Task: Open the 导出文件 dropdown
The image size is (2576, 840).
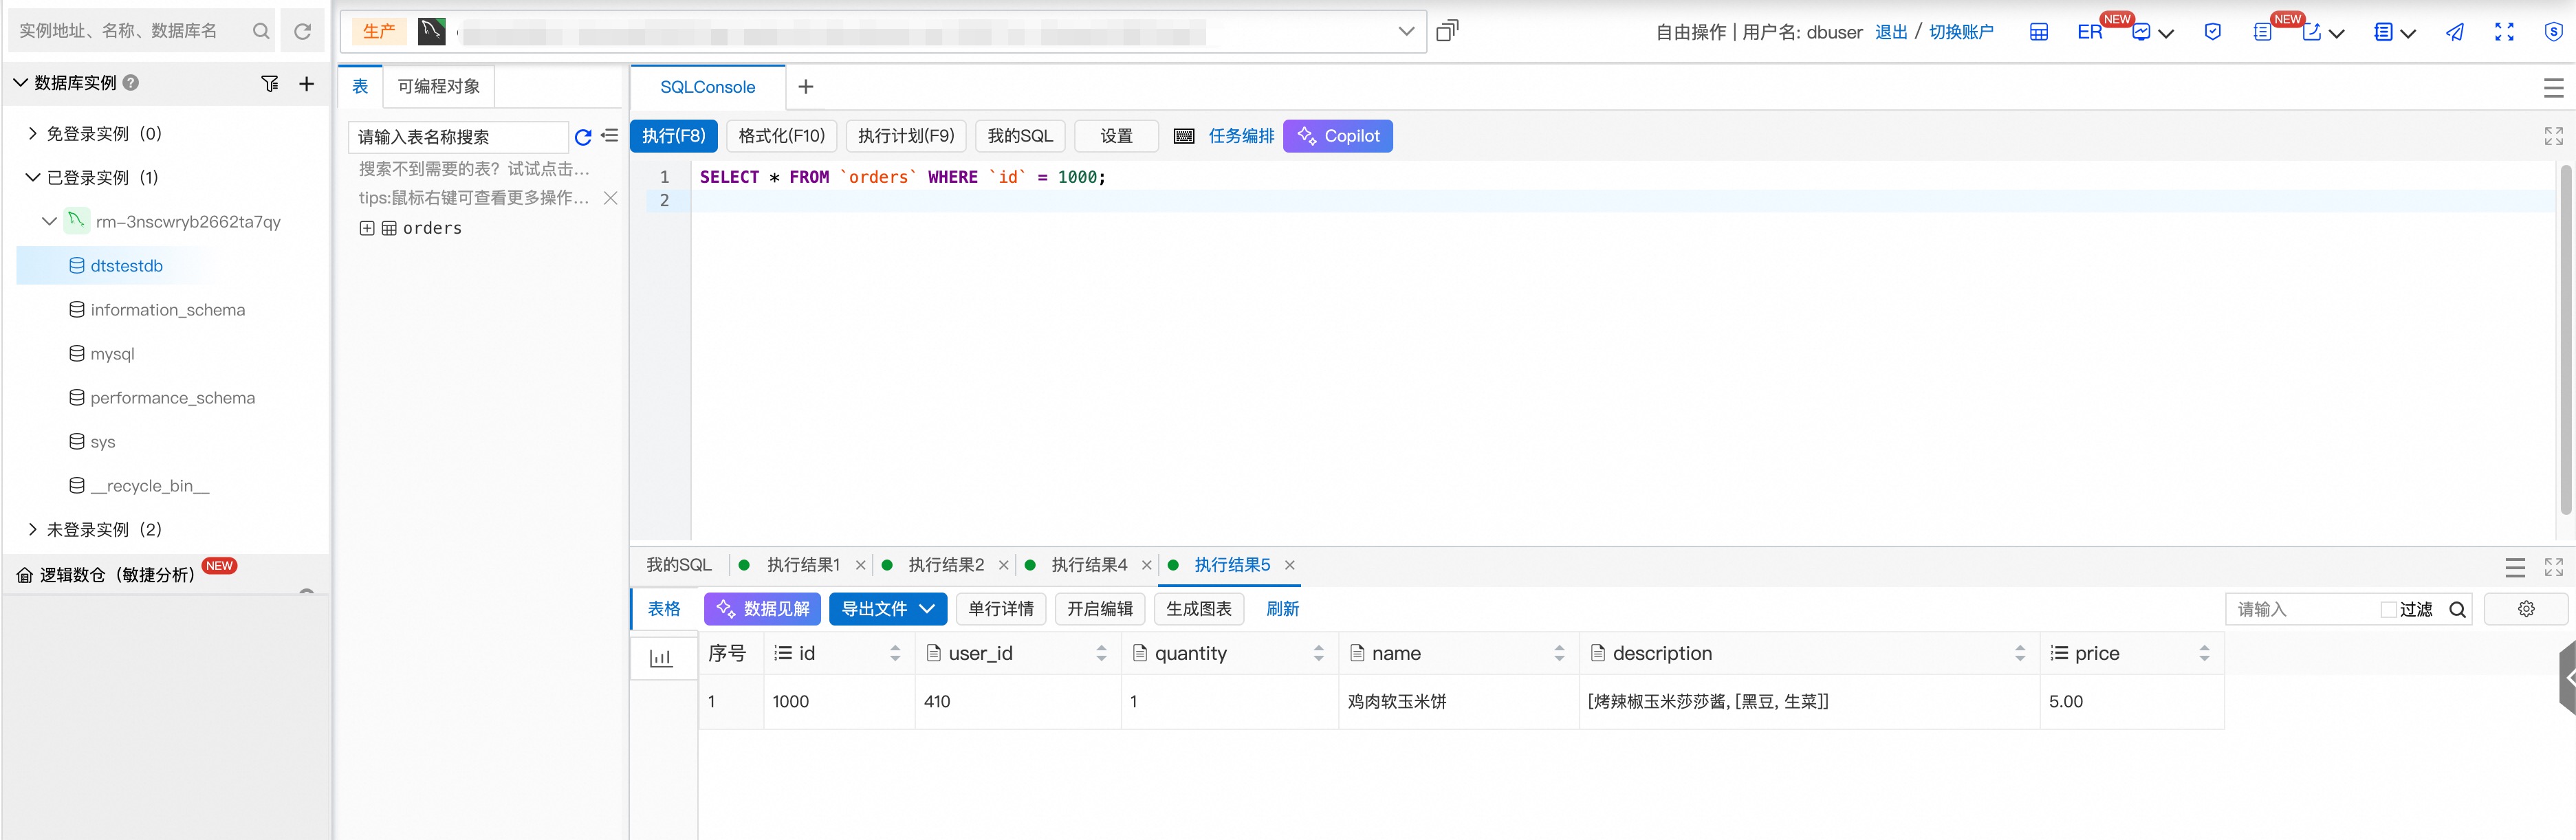Action: (x=888, y=609)
